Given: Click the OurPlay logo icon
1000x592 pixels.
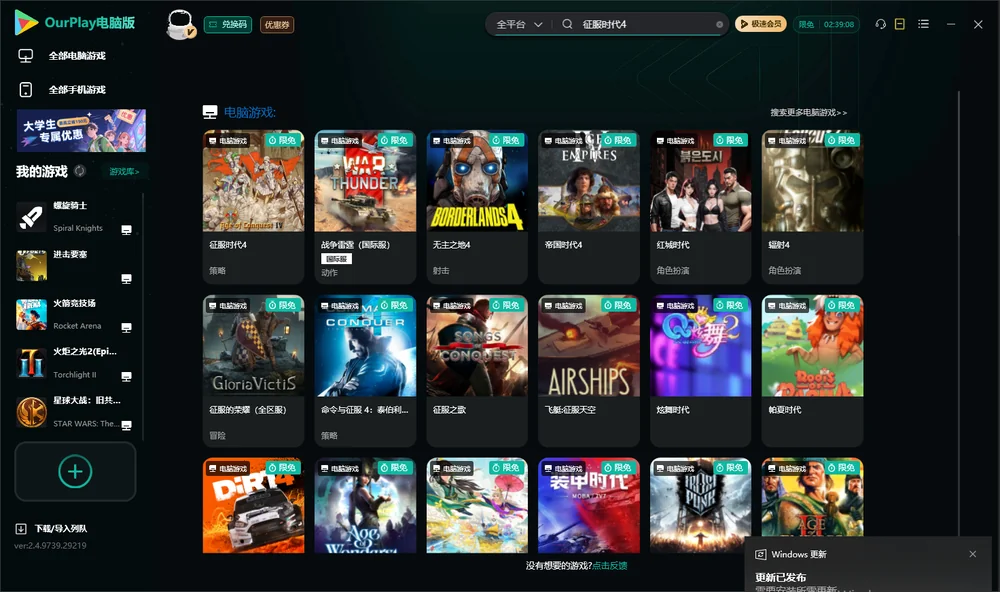Looking at the screenshot, I should pyautogui.click(x=26, y=23).
